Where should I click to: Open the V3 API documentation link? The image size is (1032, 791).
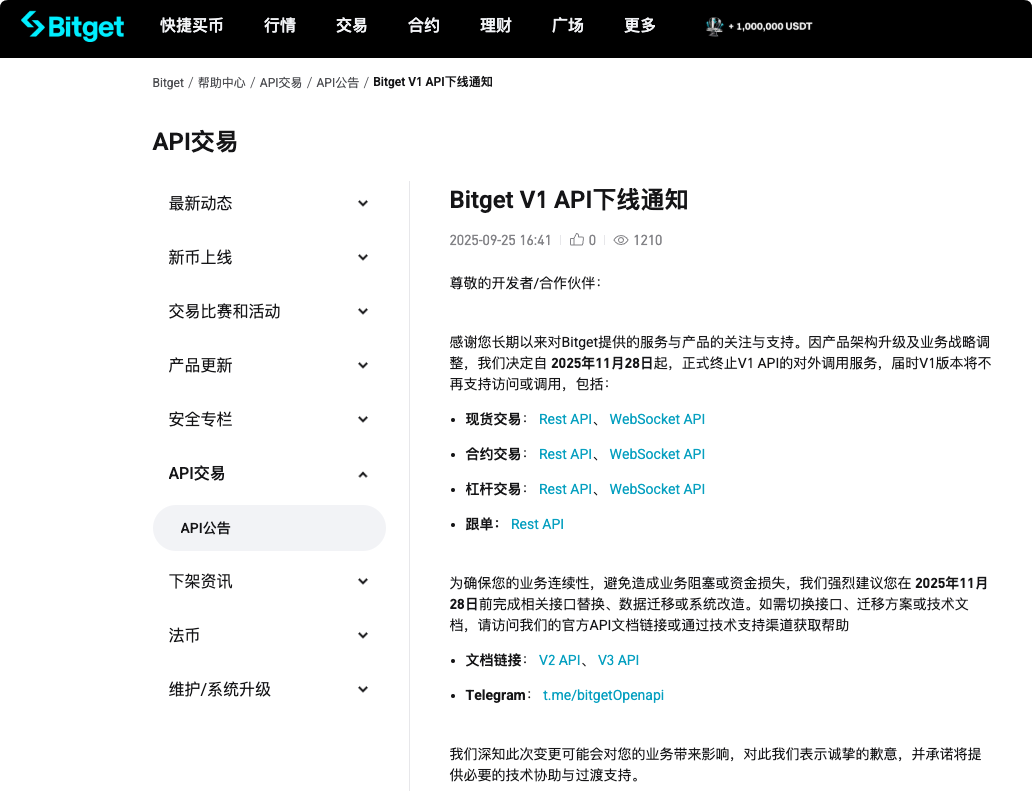point(618,660)
